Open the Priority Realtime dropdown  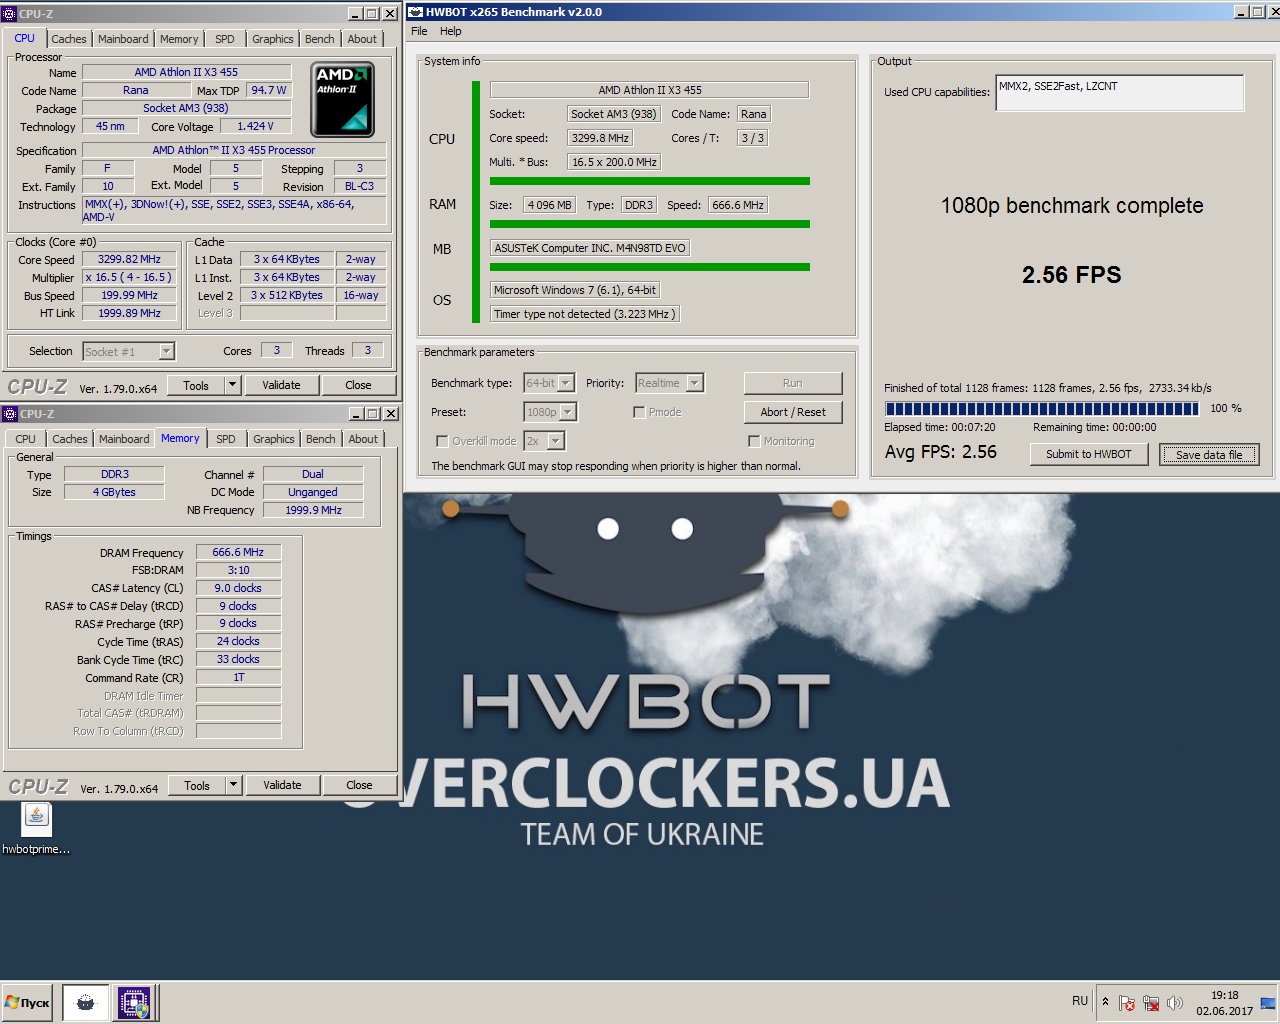[669, 383]
